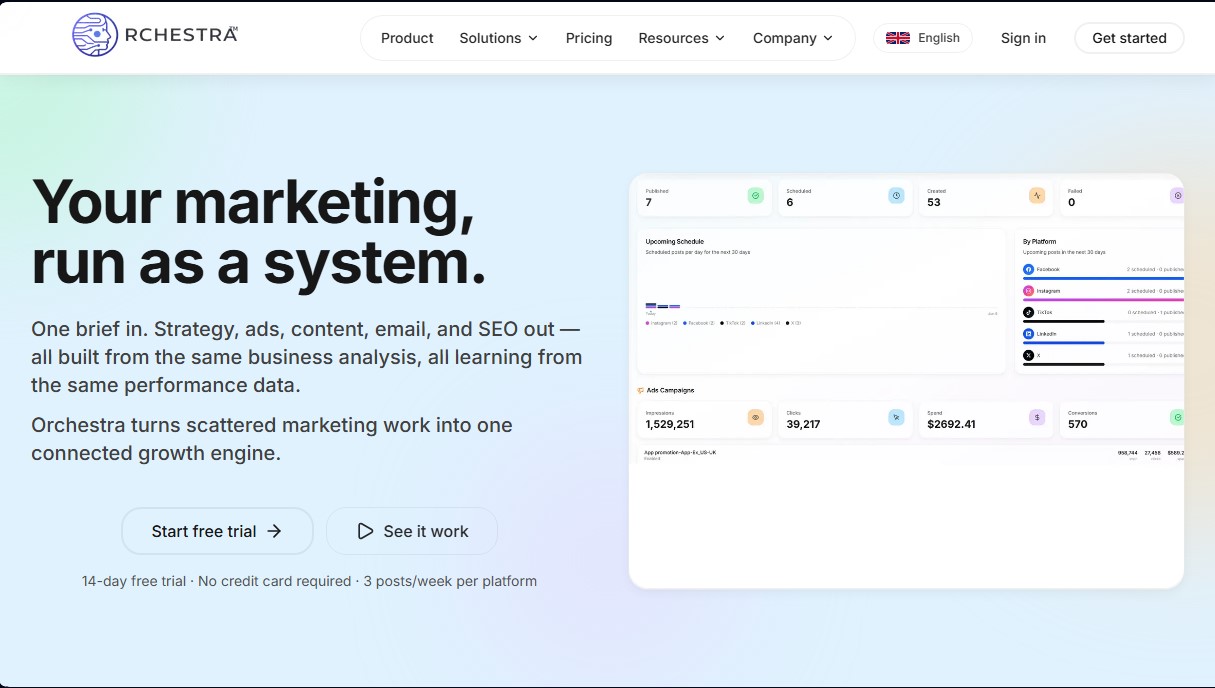This screenshot has height=688, width=1215.
Task: Click the Instagram legend entry in chart
Action: 662,323
